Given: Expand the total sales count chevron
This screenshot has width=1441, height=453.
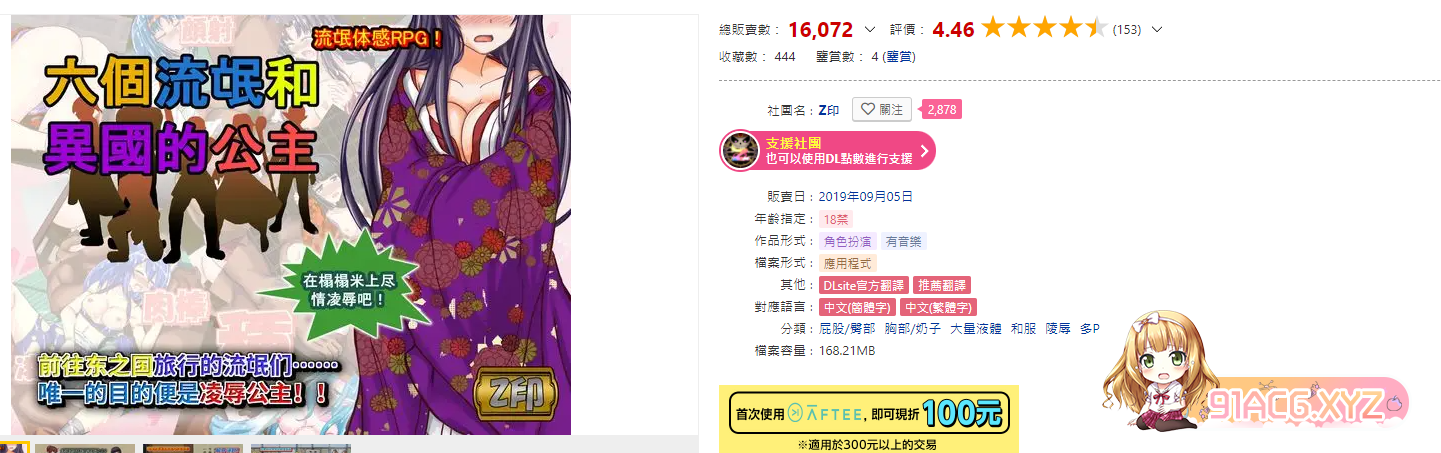Looking at the screenshot, I should (869, 29).
